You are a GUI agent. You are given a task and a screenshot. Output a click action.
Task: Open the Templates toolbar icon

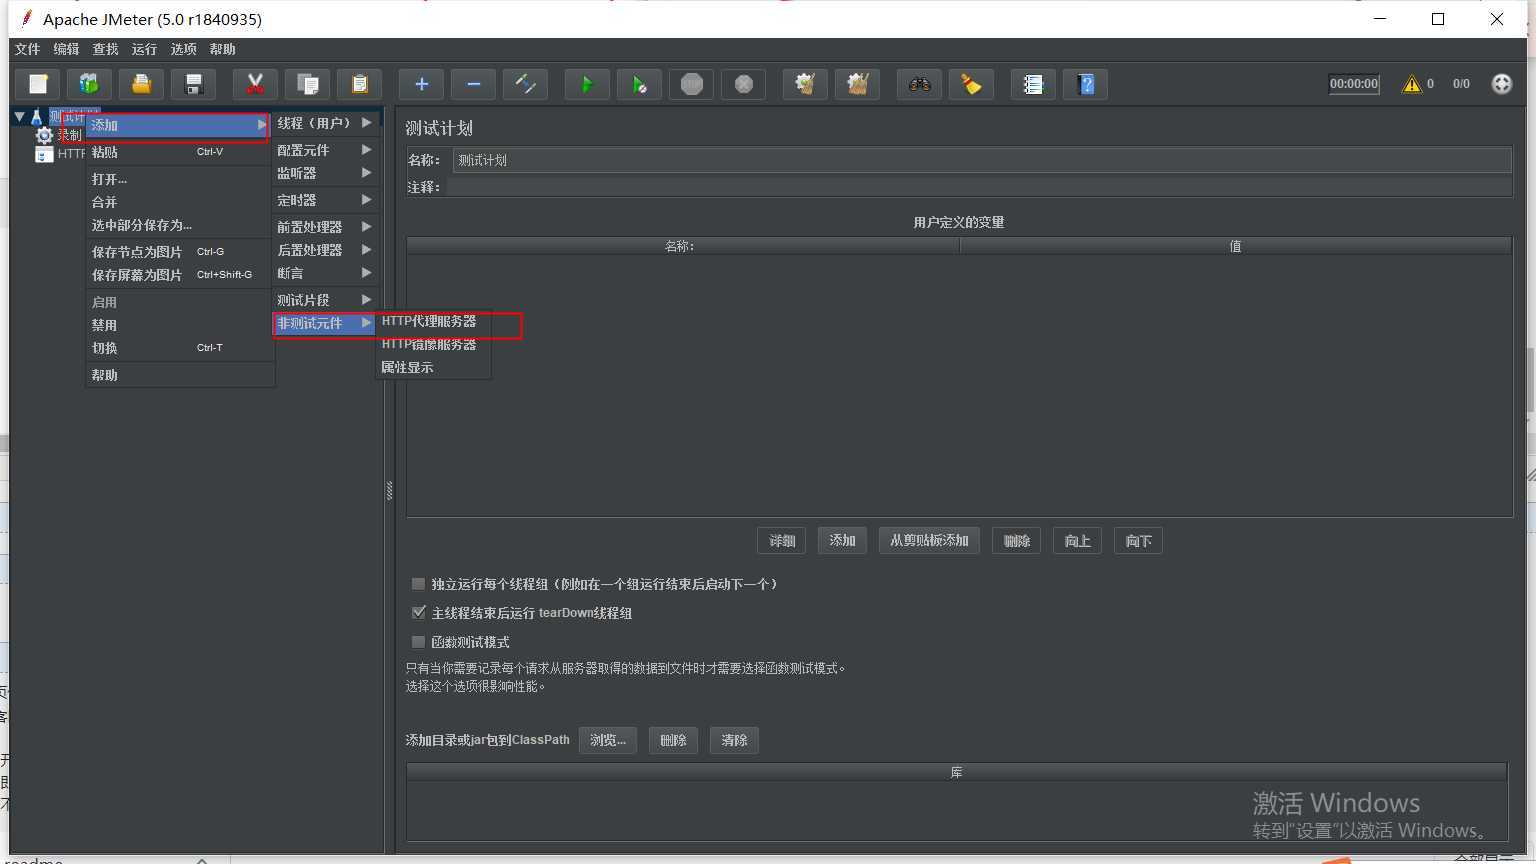(89, 85)
